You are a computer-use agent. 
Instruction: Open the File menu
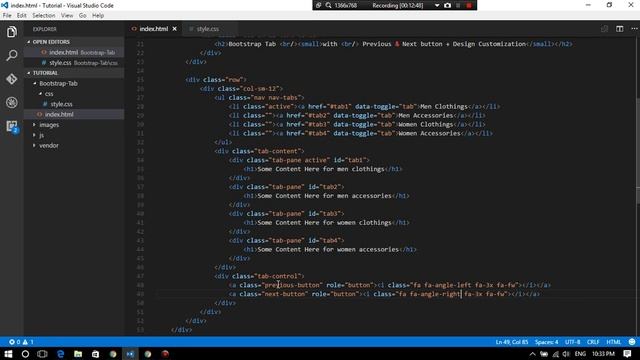(x=7, y=16)
